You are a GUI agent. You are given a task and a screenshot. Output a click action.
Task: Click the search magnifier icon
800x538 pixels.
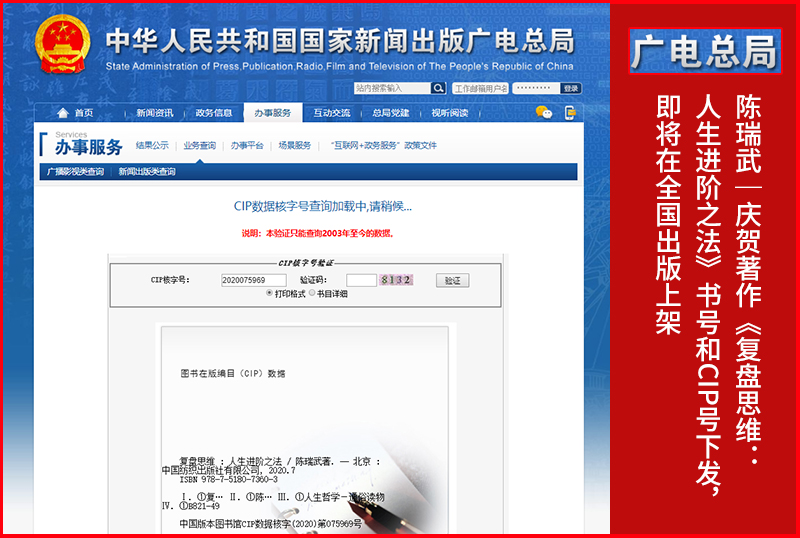point(438,88)
